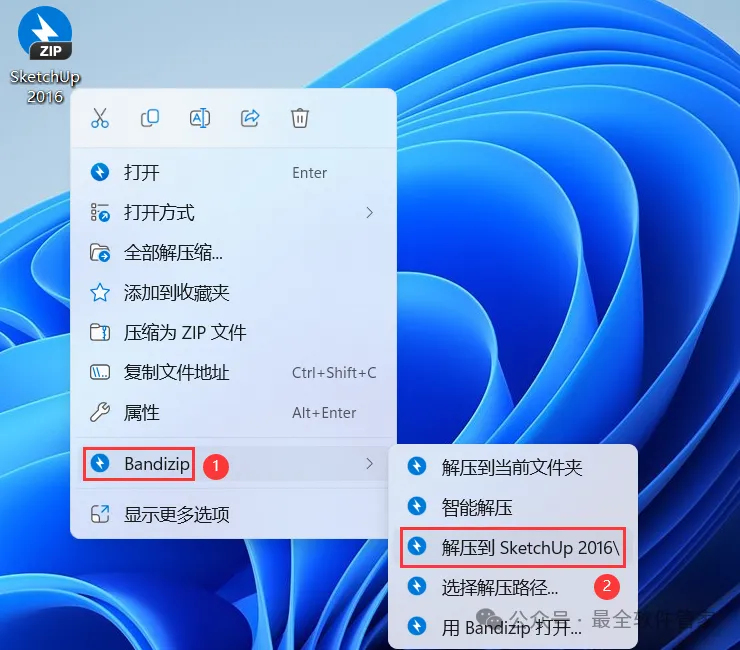The image size is (740, 650).
Task: Select the SketchUp 2016 ZIP desktop file
Action: [45, 54]
